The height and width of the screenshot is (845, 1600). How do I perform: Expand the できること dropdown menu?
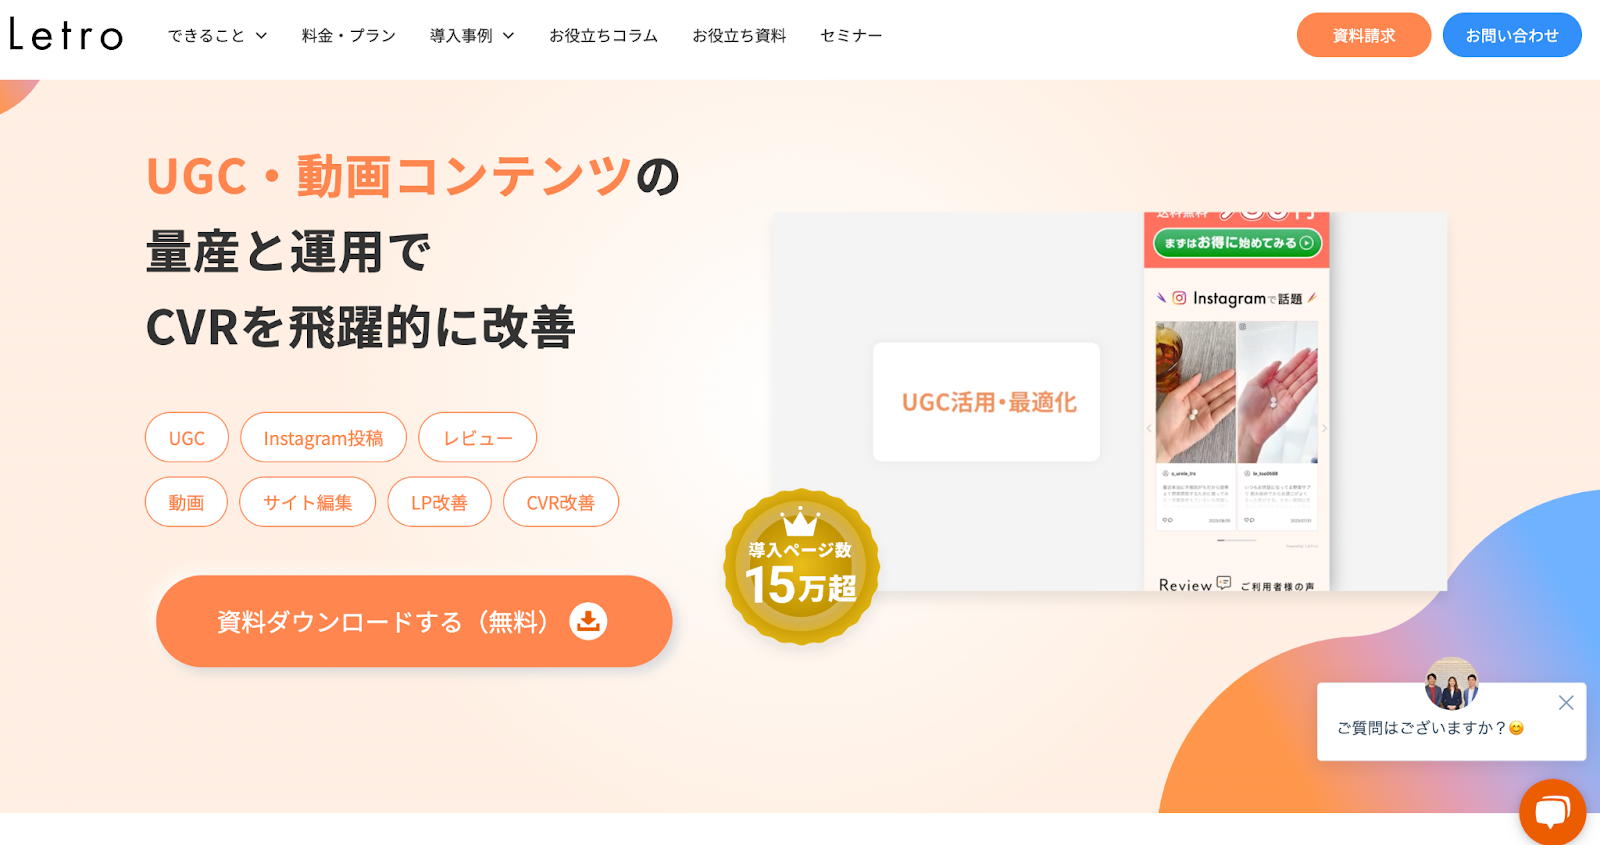[x=217, y=36]
